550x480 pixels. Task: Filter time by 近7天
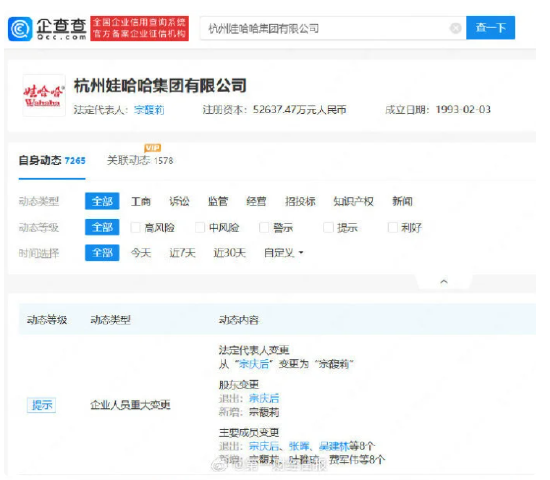pos(182,253)
